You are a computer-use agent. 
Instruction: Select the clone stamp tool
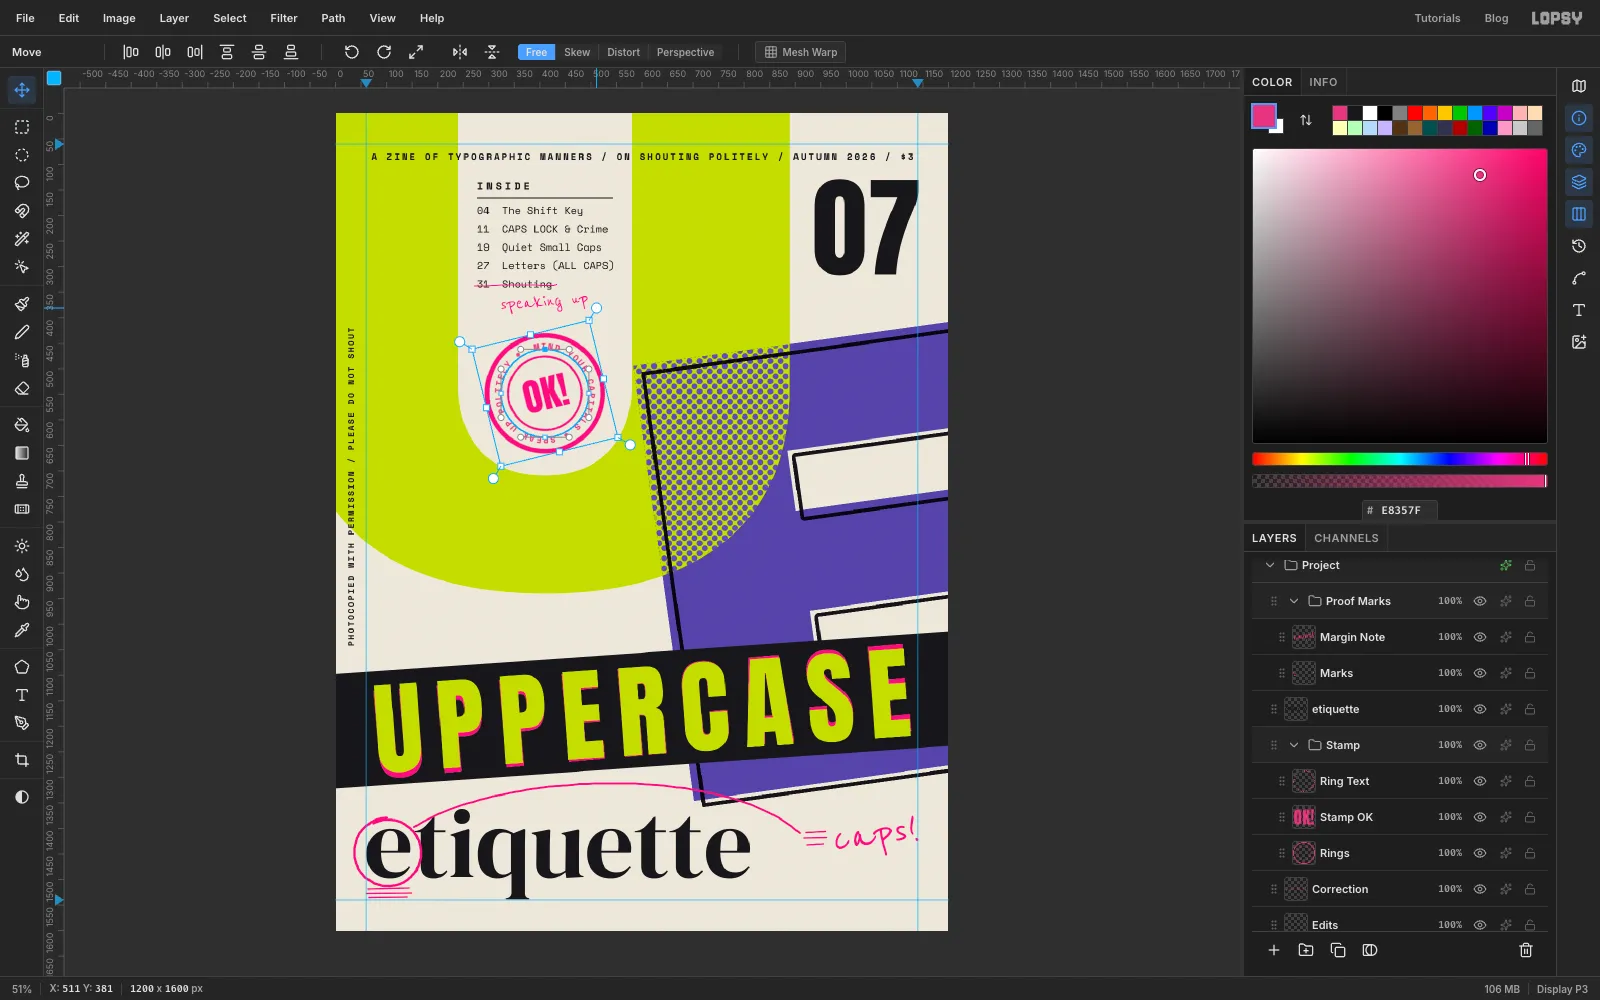click(x=22, y=481)
